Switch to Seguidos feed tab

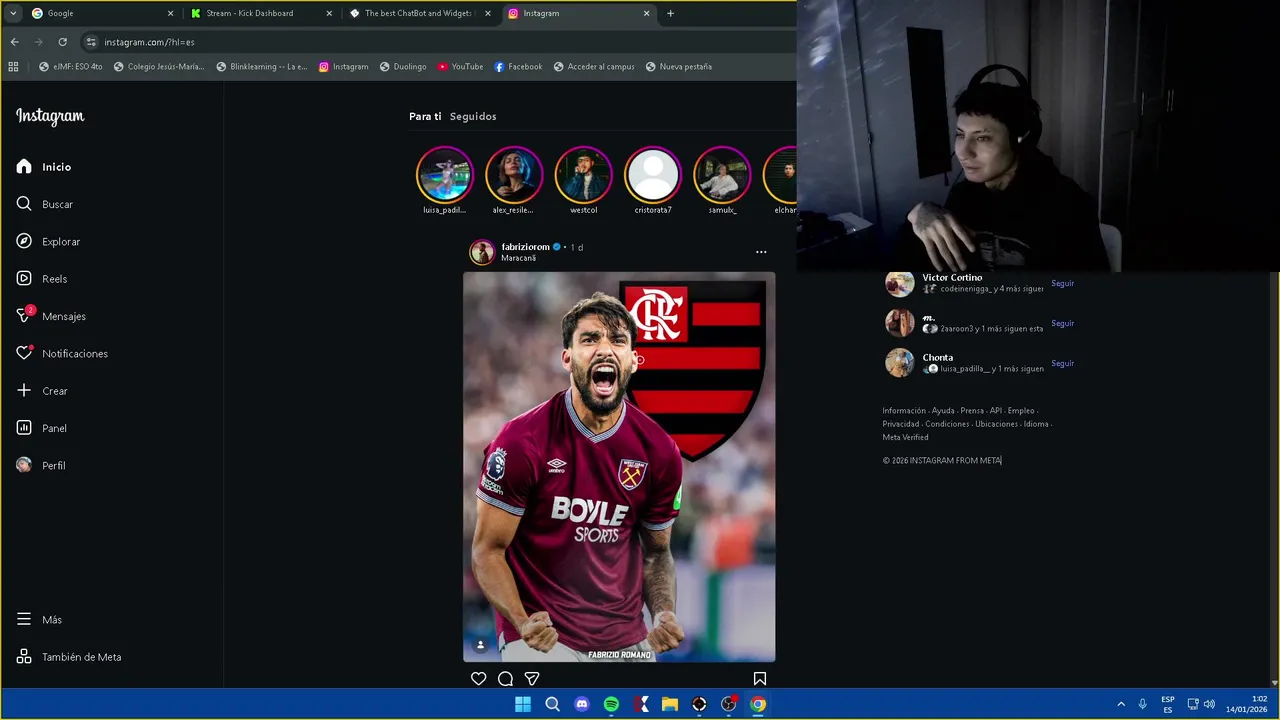pyautogui.click(x=473, y=117)
